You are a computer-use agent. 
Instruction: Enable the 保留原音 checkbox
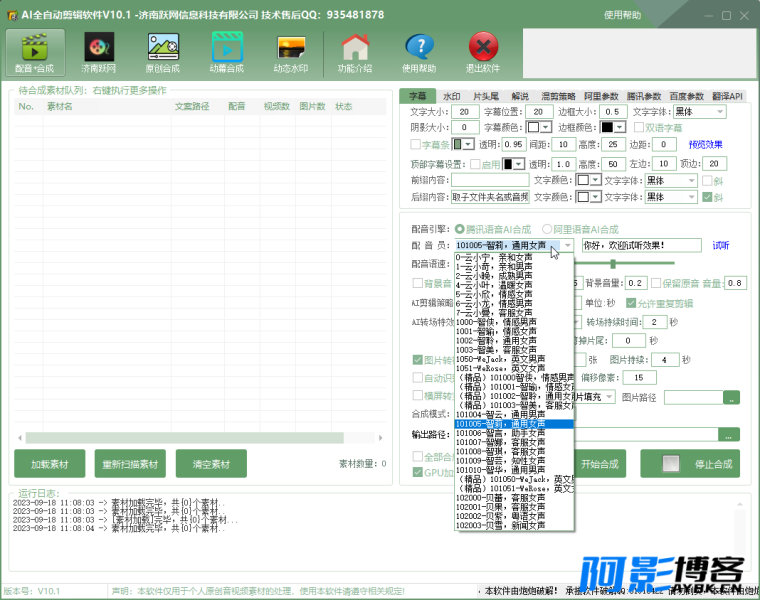(656, 283)
